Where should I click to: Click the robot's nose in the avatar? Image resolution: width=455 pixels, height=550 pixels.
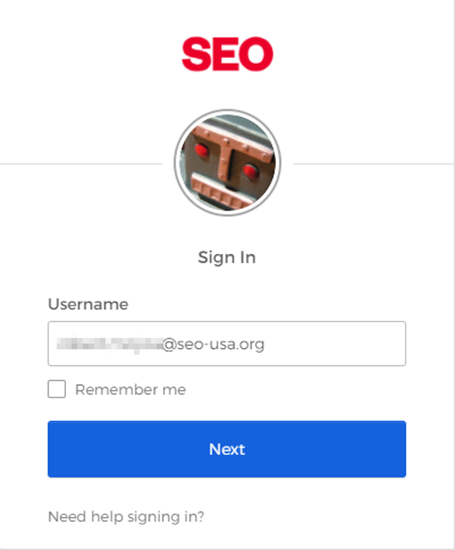tap(226, 163)
